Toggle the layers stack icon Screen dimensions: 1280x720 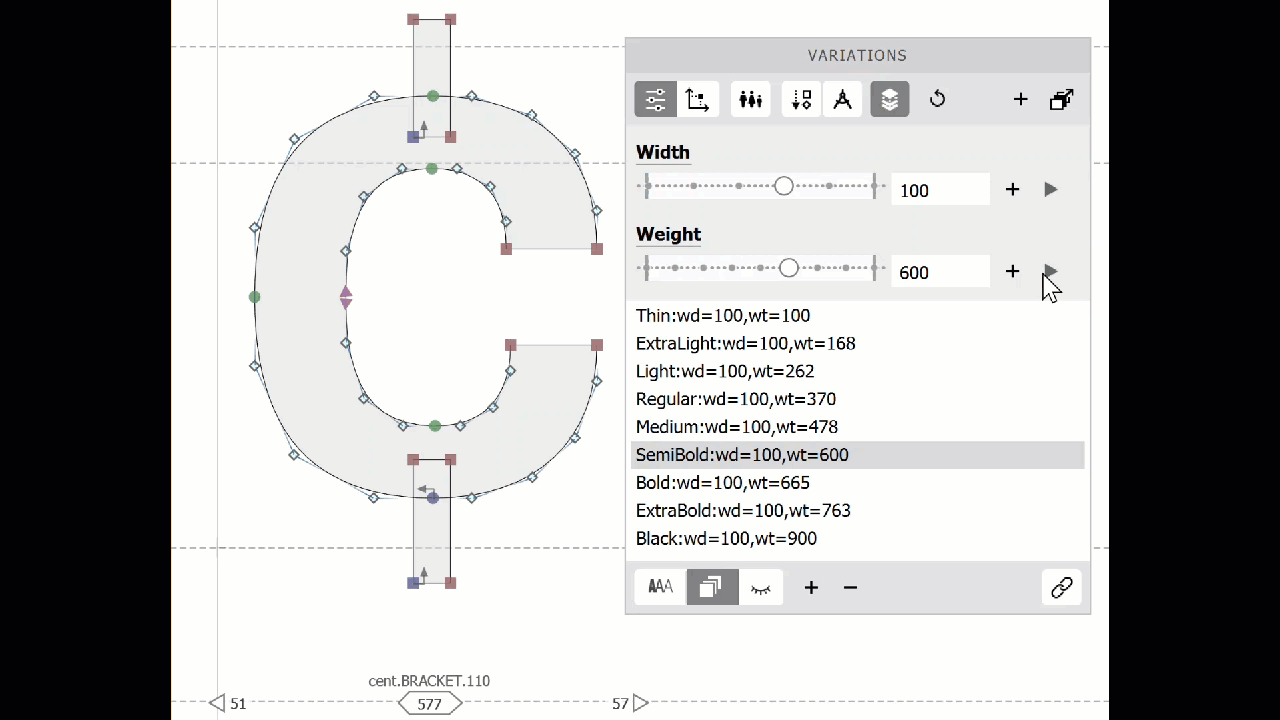click(890, 99)
